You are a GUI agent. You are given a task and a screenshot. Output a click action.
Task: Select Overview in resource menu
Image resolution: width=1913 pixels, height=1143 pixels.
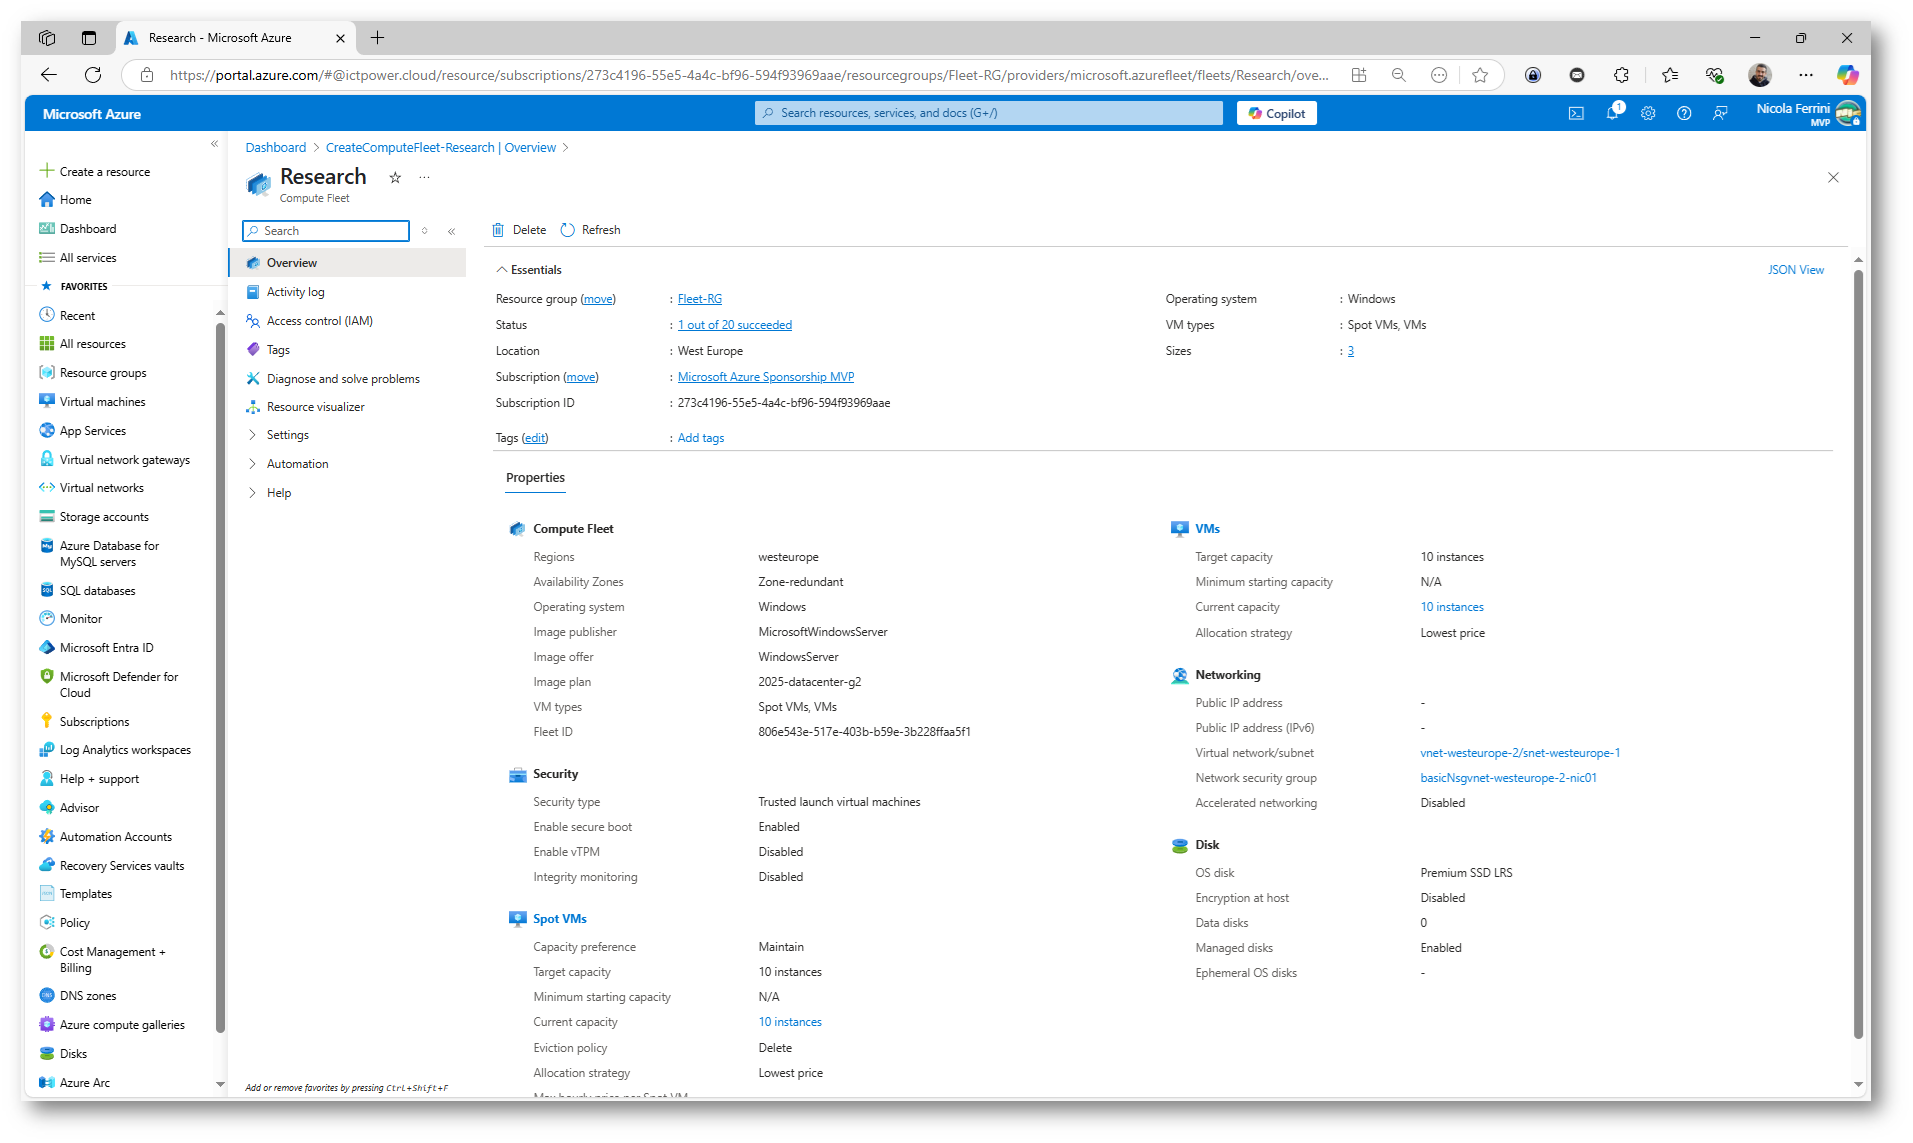point(348,263)
